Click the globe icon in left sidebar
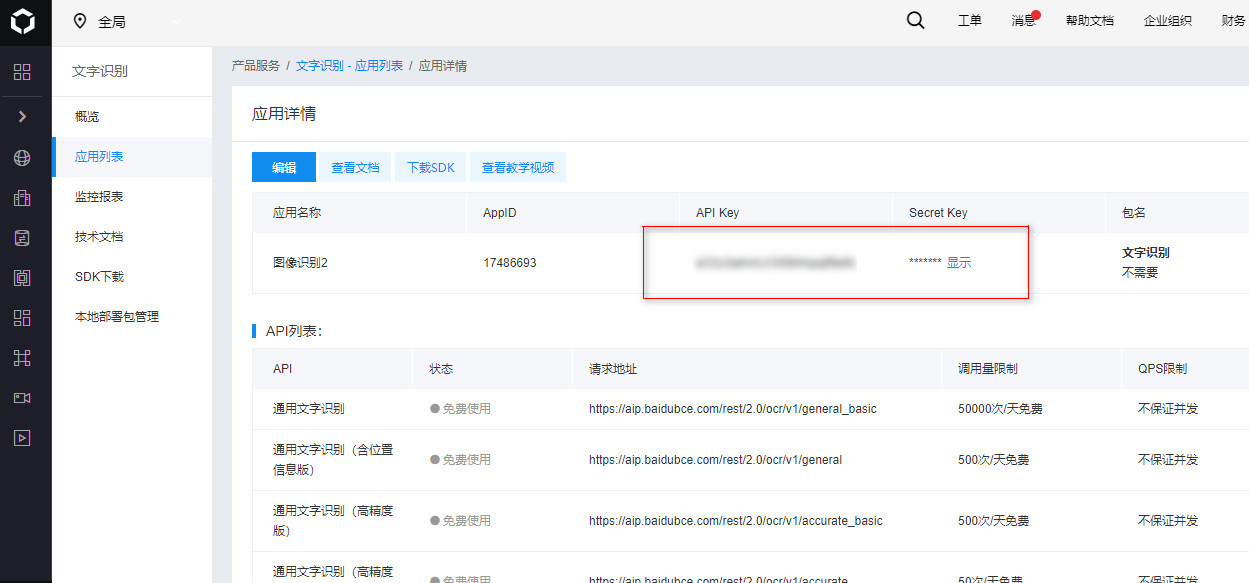The height and width of the screenshot is (583, 1249). [22, 158]
